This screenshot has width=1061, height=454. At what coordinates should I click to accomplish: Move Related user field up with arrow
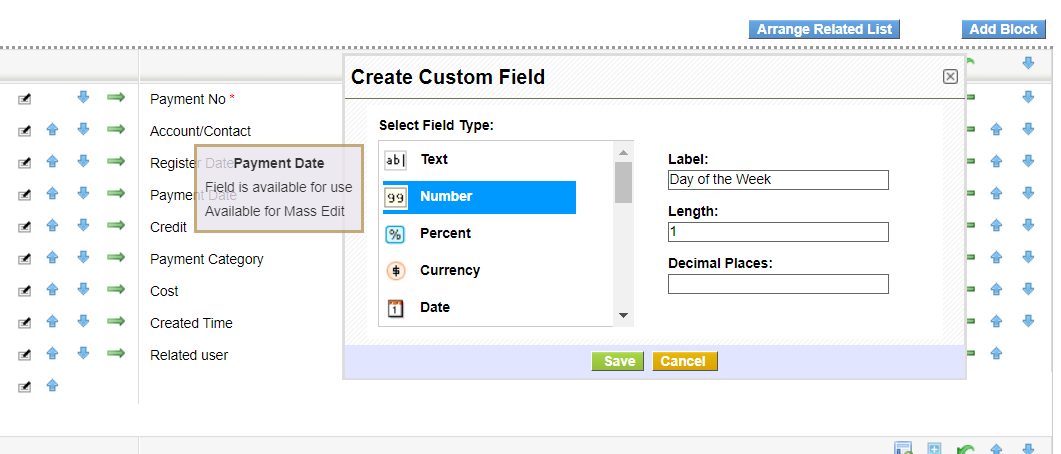click(x=52, y=354)
